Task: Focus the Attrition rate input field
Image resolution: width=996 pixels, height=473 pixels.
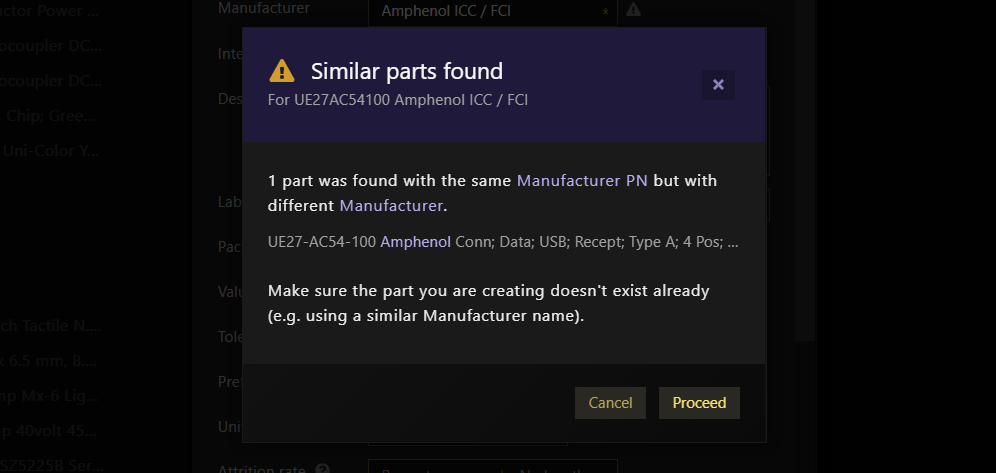Action: click(x=492, y=467)
